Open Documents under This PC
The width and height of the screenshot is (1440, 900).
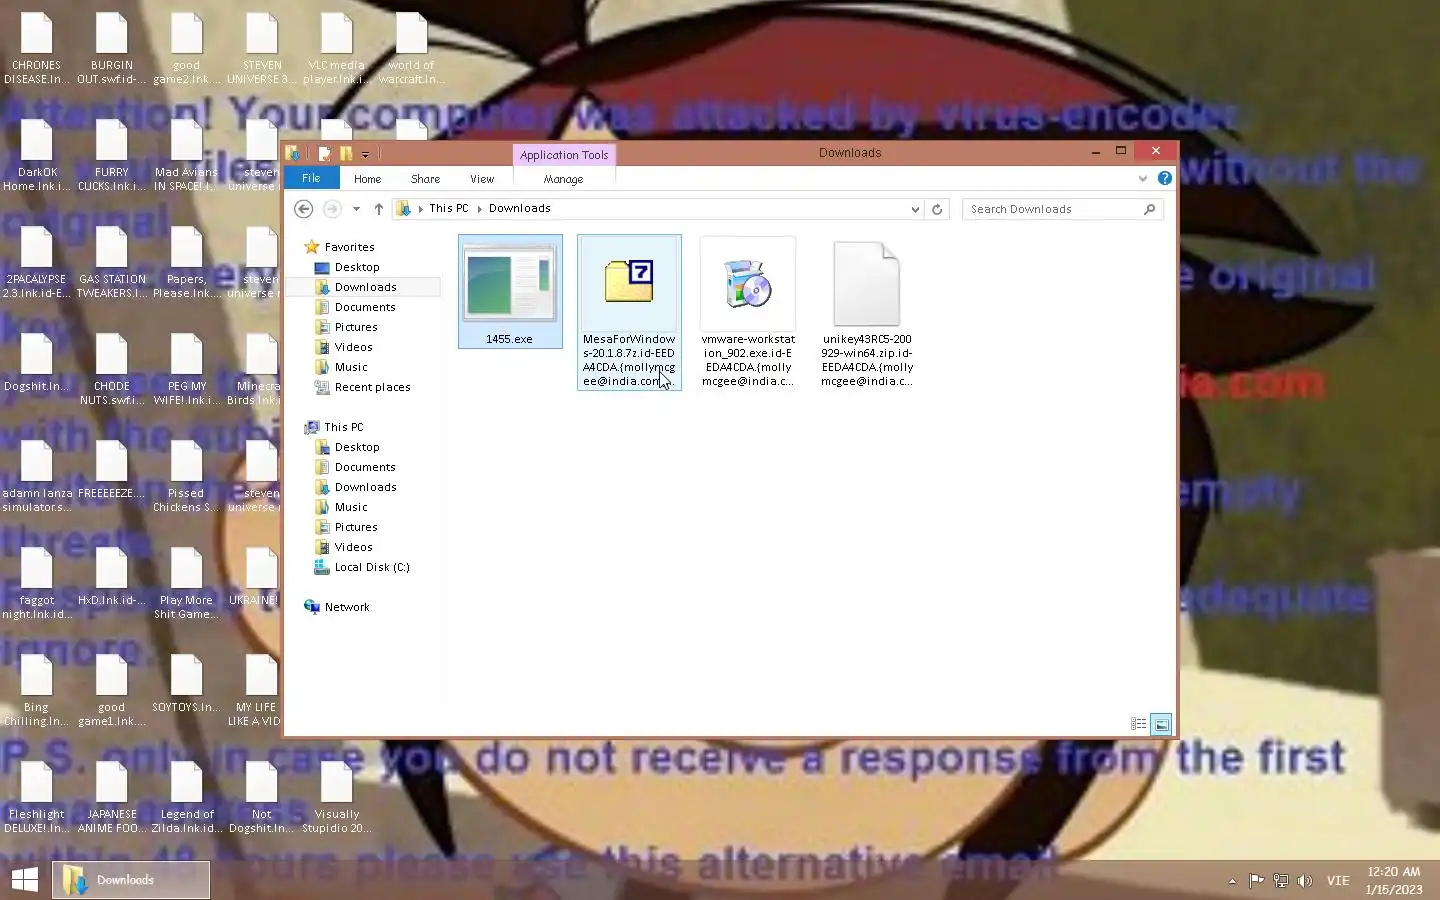(x=365, y=467)
